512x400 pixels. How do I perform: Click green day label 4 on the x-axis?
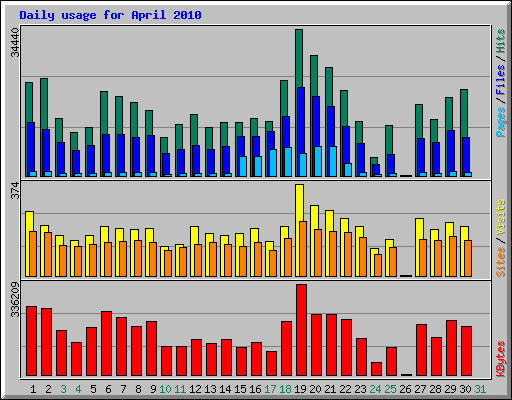coord(78,389)
